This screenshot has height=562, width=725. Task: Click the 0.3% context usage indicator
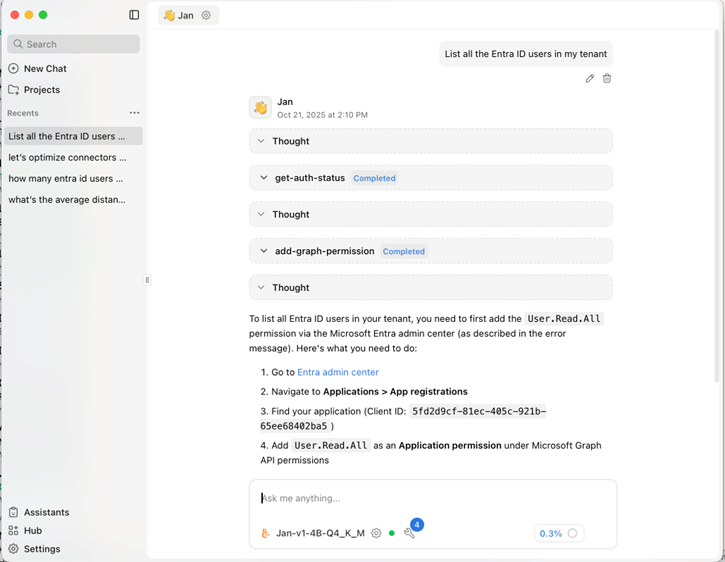(x=559, y=533)
